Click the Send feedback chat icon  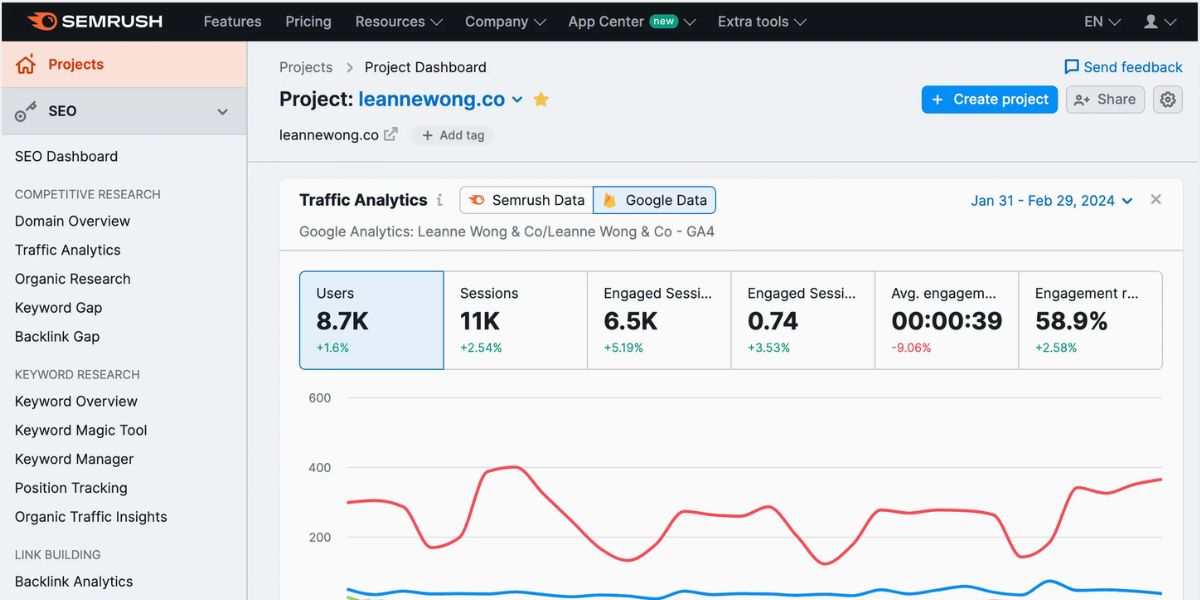pos(1071,67)
